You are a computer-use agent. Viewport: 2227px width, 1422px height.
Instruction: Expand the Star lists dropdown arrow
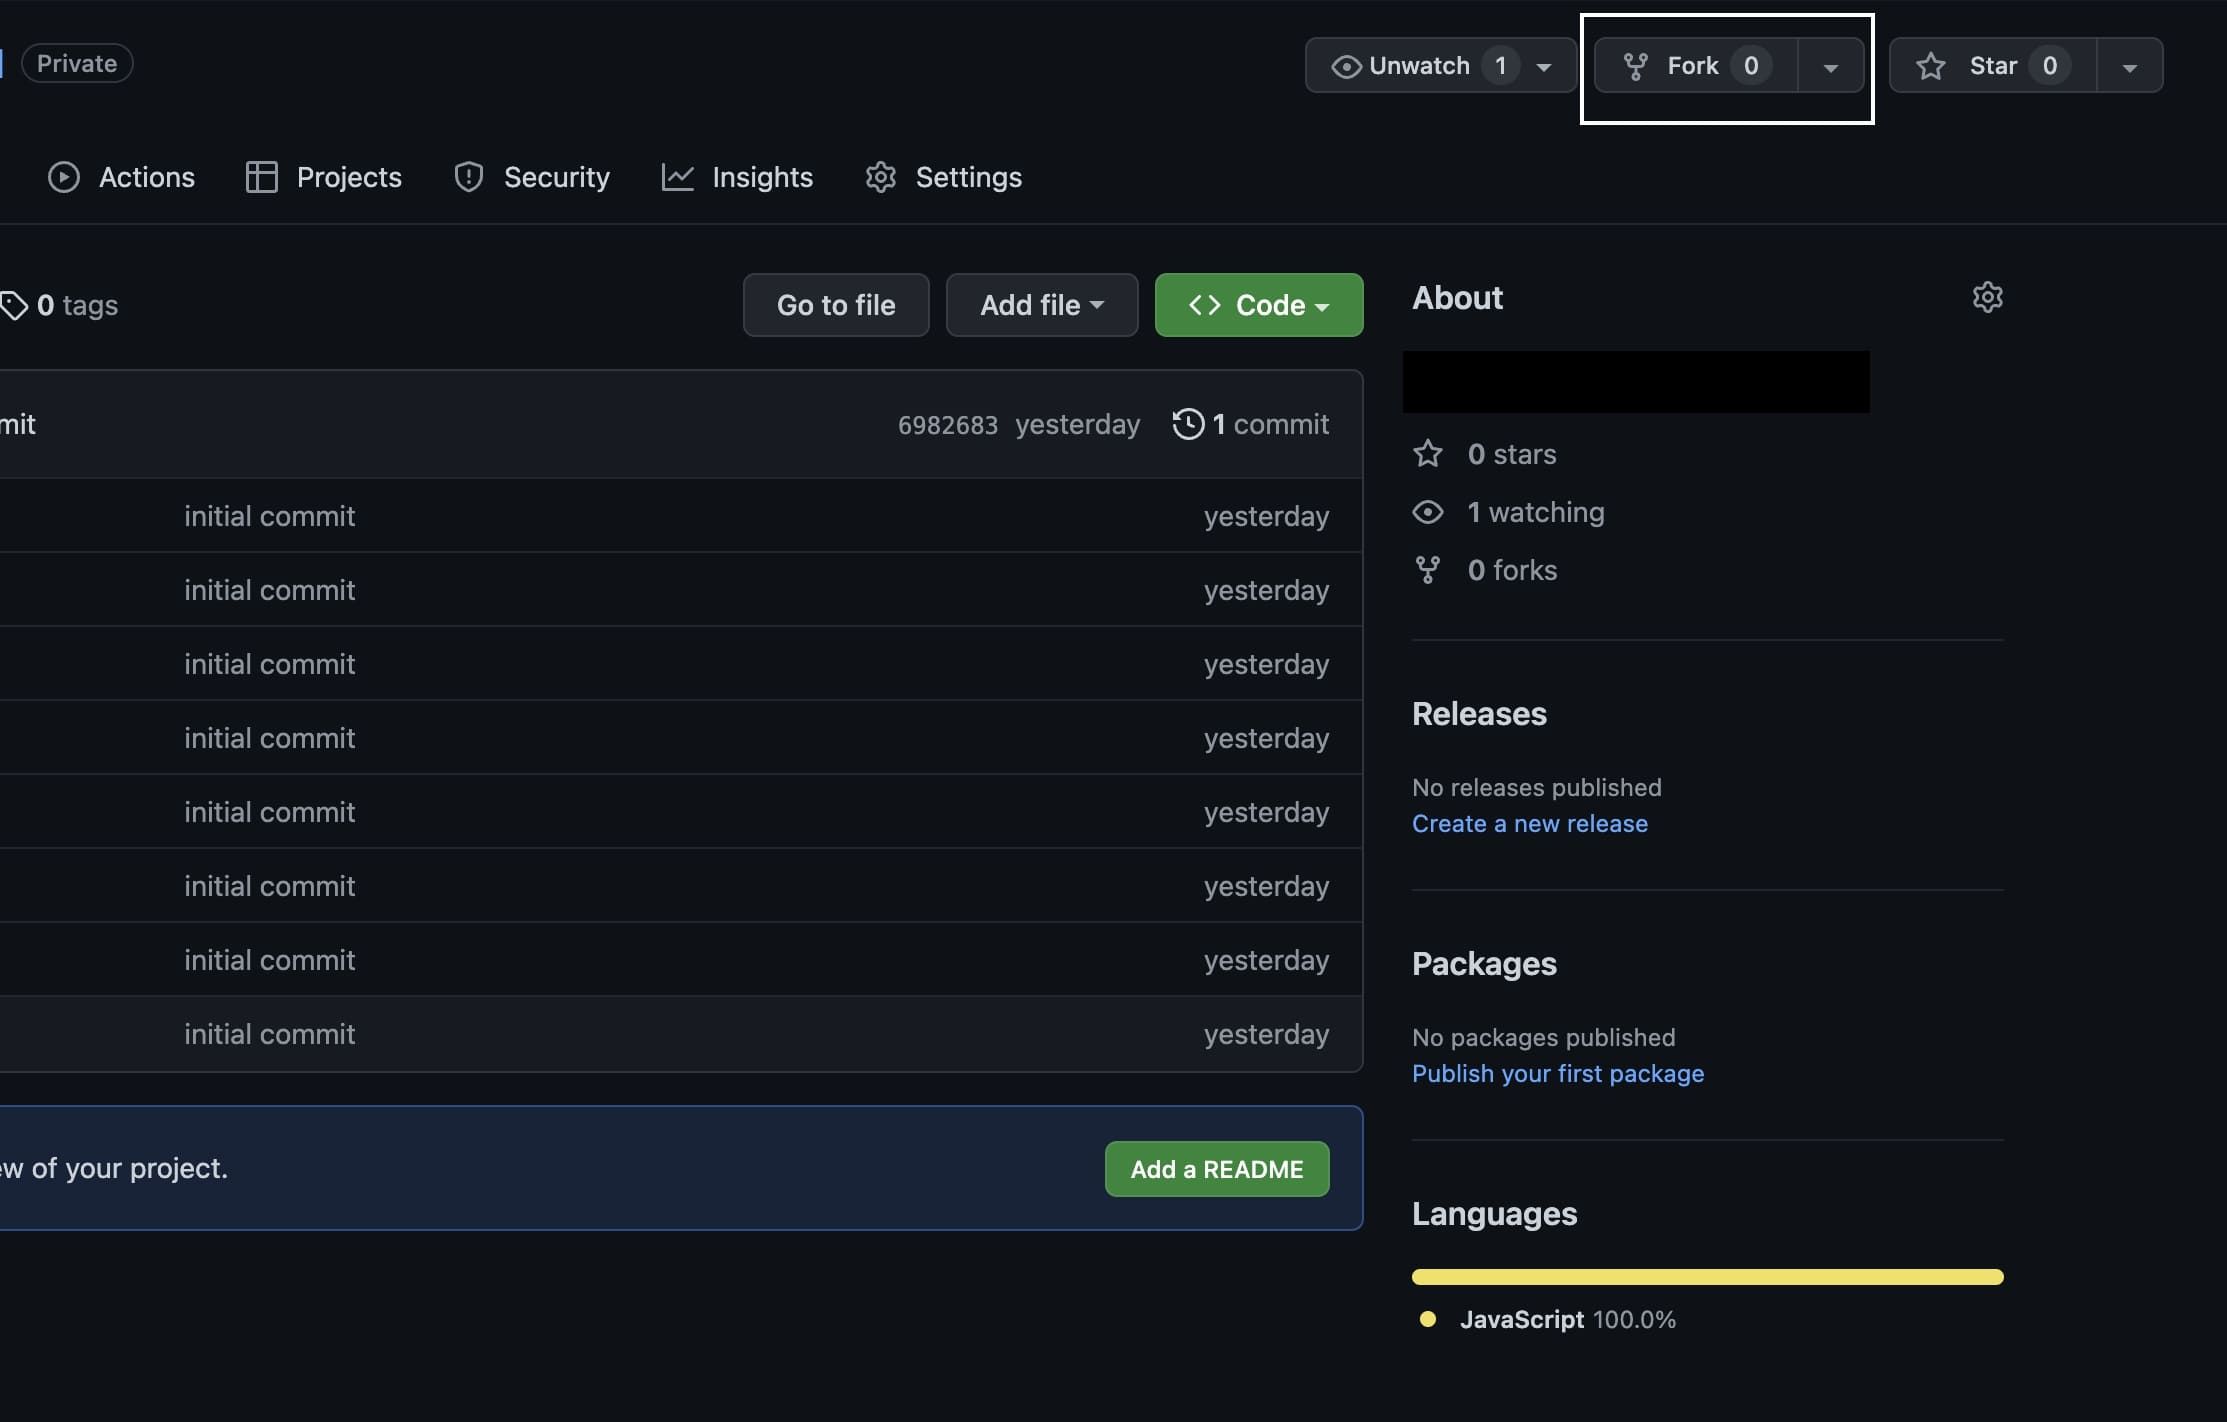[2129, 67]
